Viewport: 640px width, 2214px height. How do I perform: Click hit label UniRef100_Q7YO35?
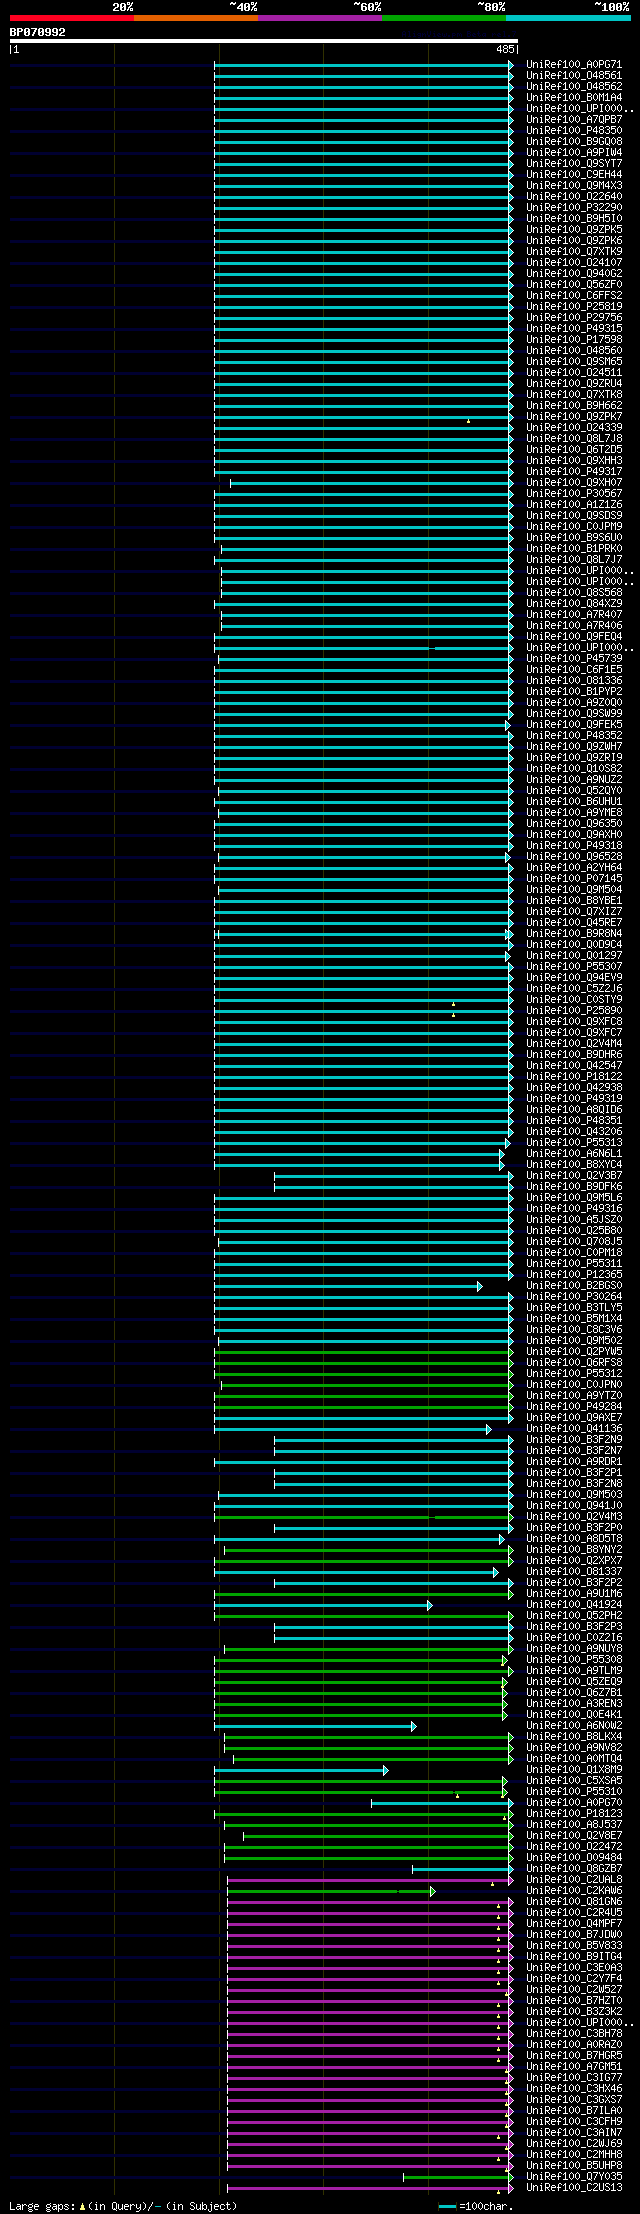(x=574, y=2176)
